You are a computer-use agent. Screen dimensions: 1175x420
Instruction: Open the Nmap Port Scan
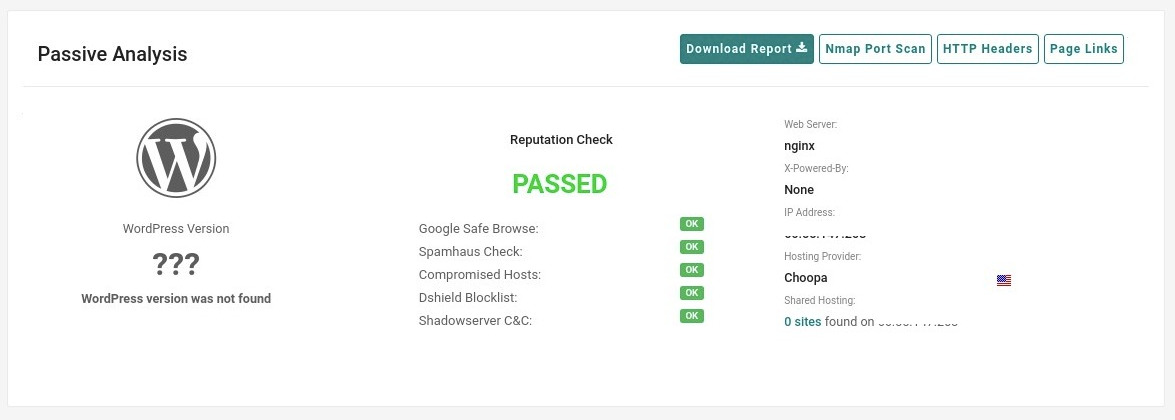click(x=875, y=49)
